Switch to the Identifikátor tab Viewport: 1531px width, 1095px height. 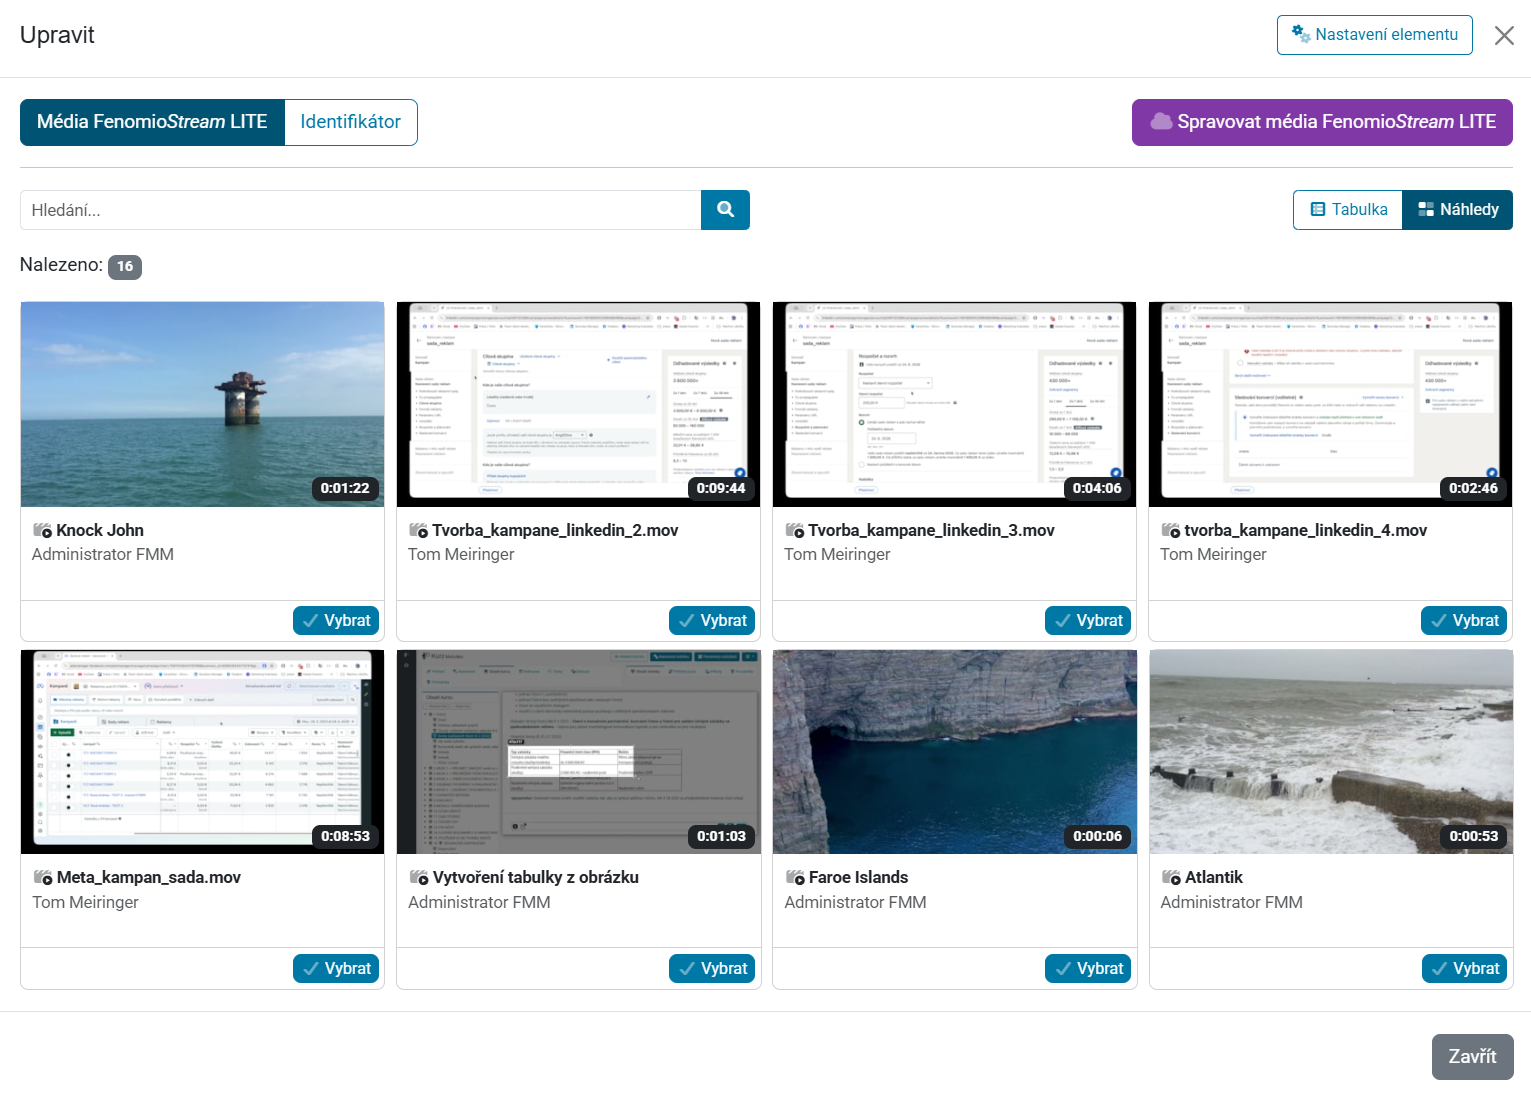tap(351, 122)
